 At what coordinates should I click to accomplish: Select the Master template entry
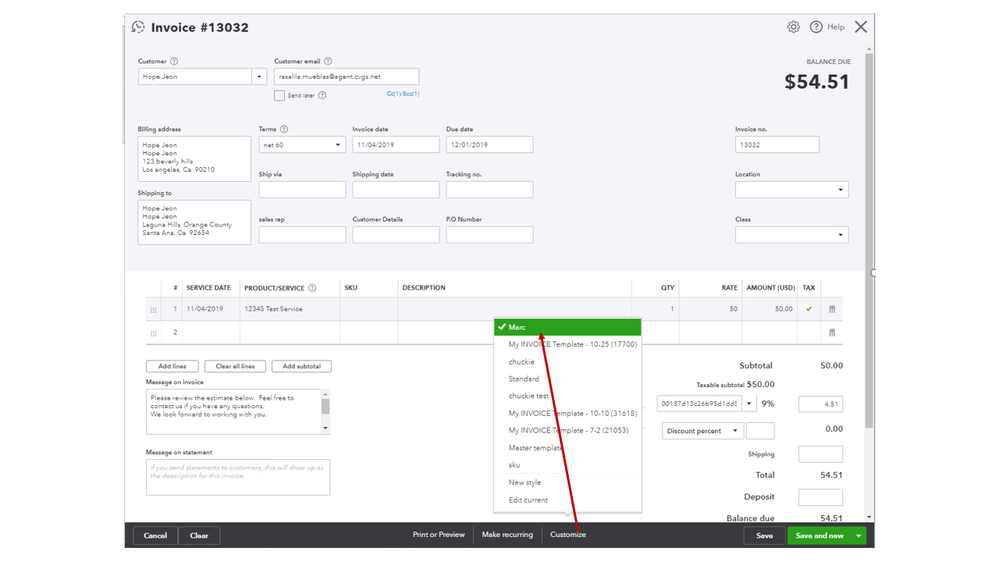tap(535, 448)
